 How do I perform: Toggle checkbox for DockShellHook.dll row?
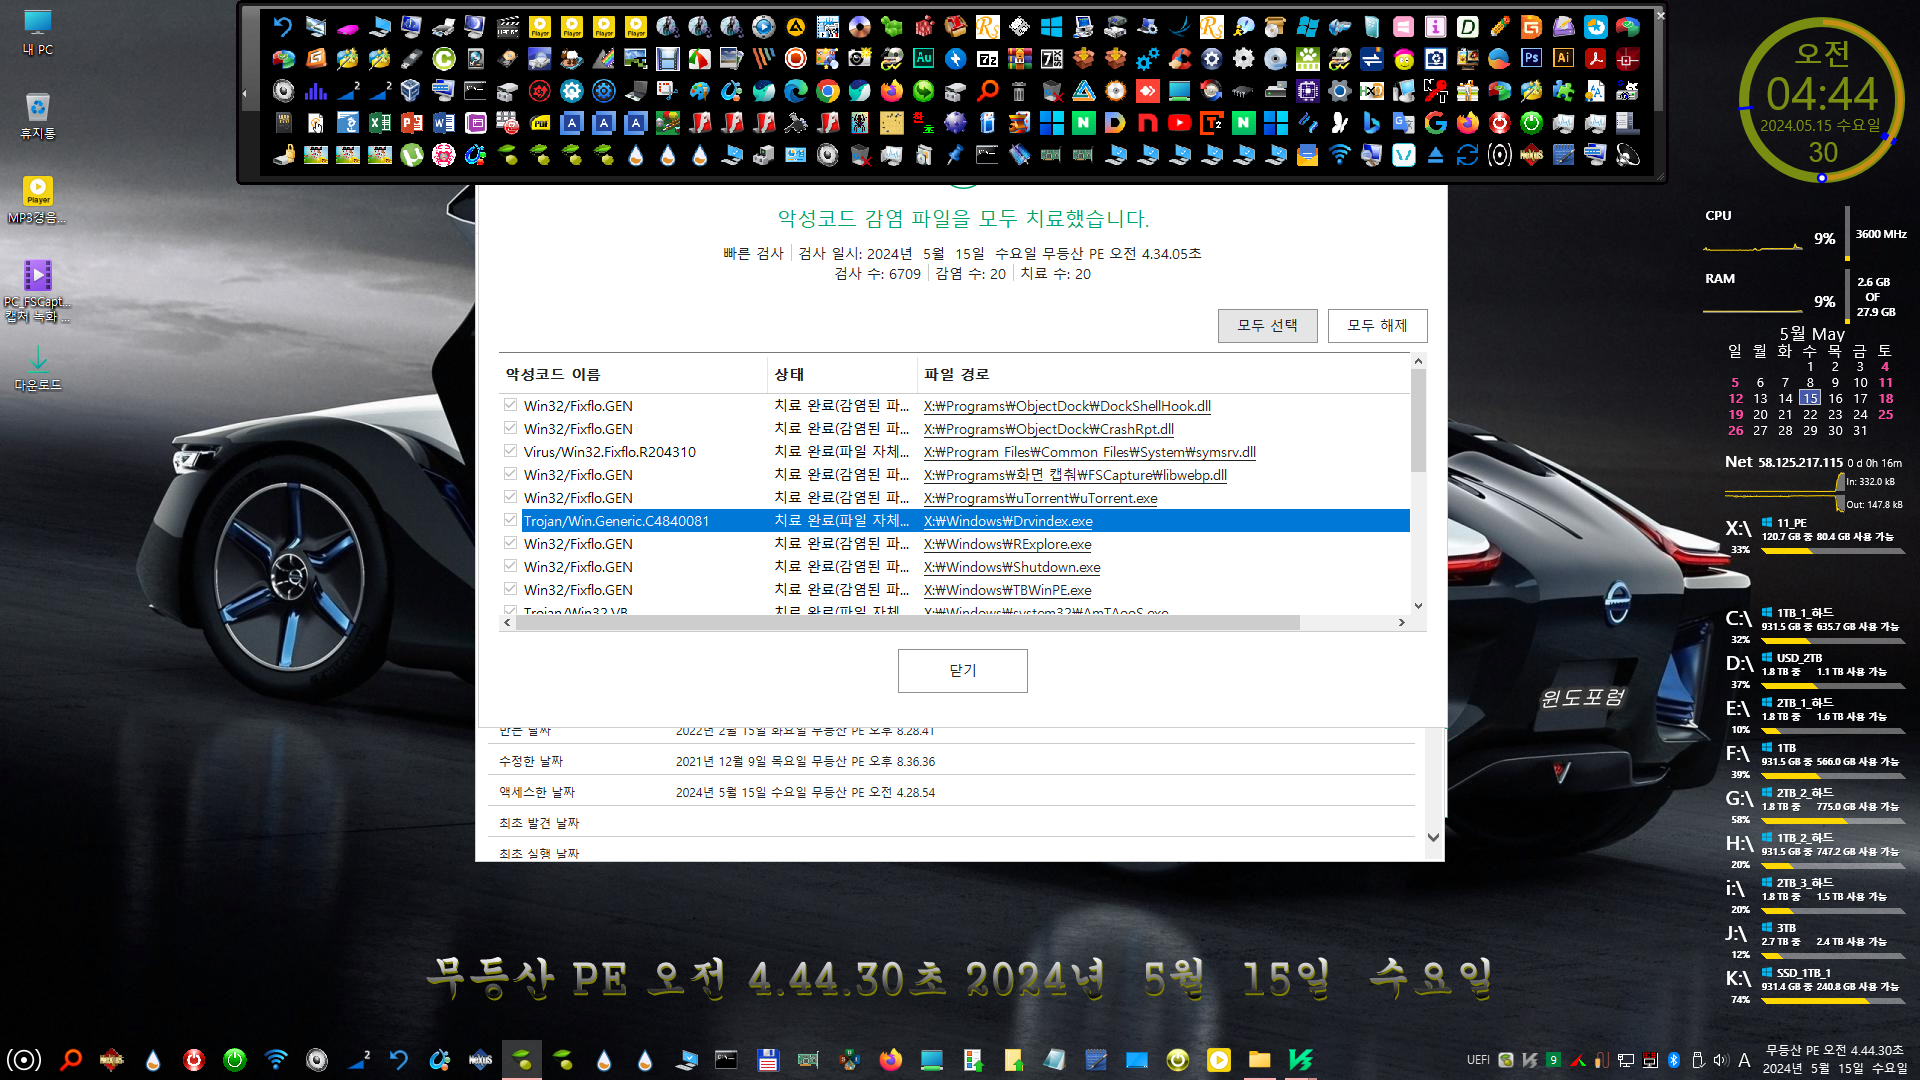[x=510, y=405]
